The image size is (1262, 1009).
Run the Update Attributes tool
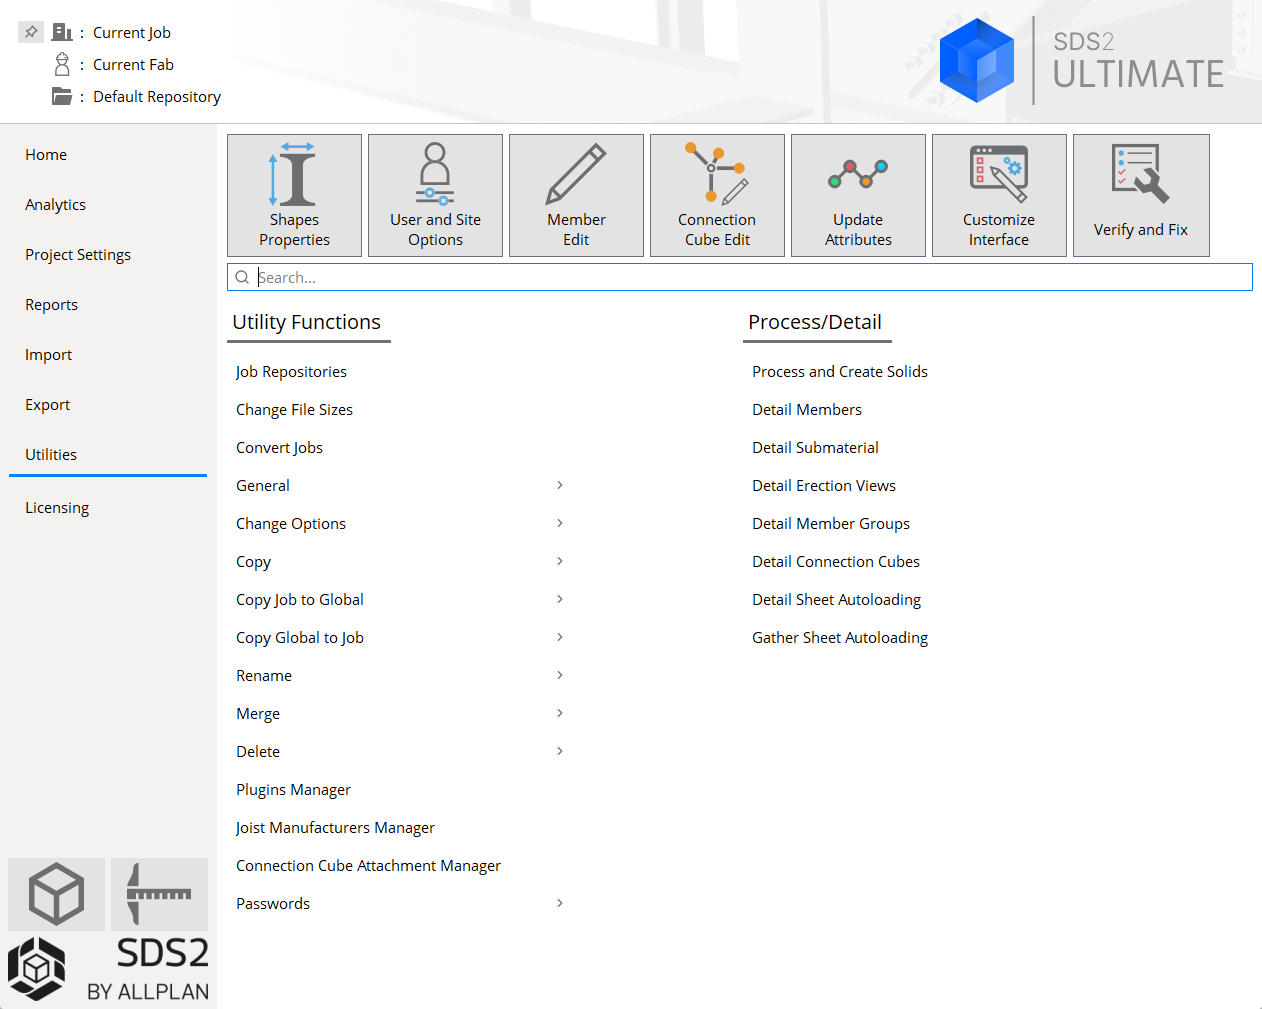[858, 196]
